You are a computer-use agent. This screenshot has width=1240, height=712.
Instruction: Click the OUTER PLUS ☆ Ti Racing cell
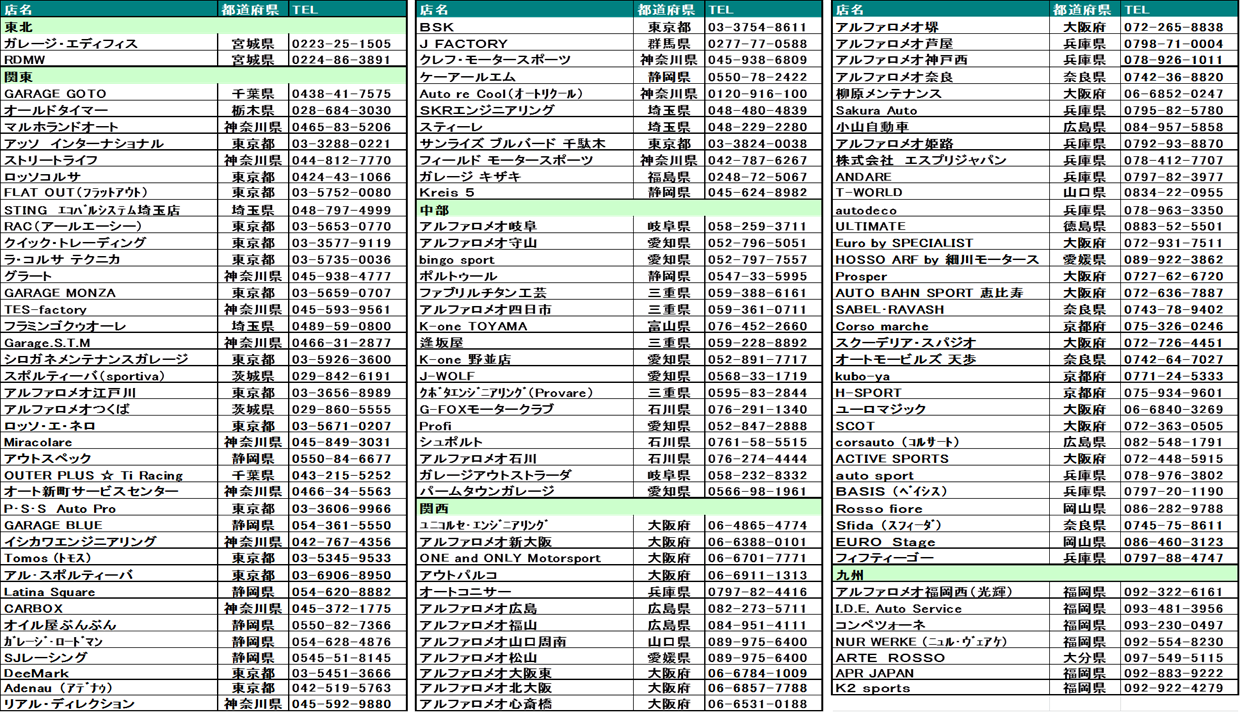tap(109, 476)
